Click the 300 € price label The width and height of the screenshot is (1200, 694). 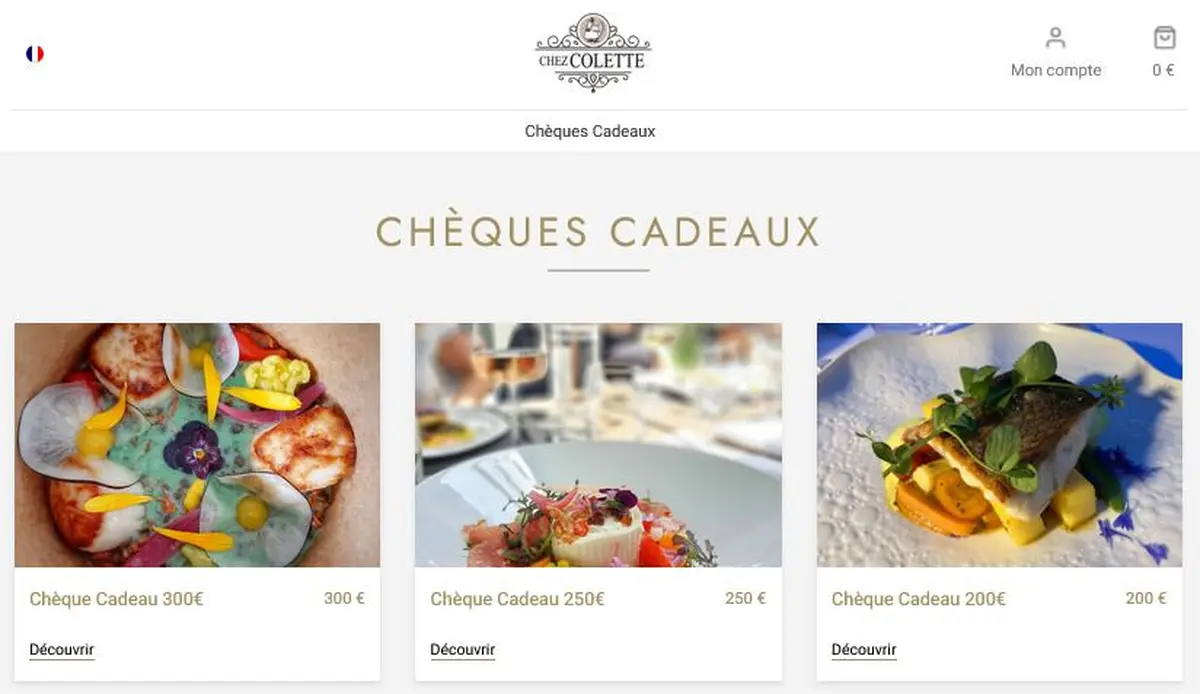(x=344, y=599)
